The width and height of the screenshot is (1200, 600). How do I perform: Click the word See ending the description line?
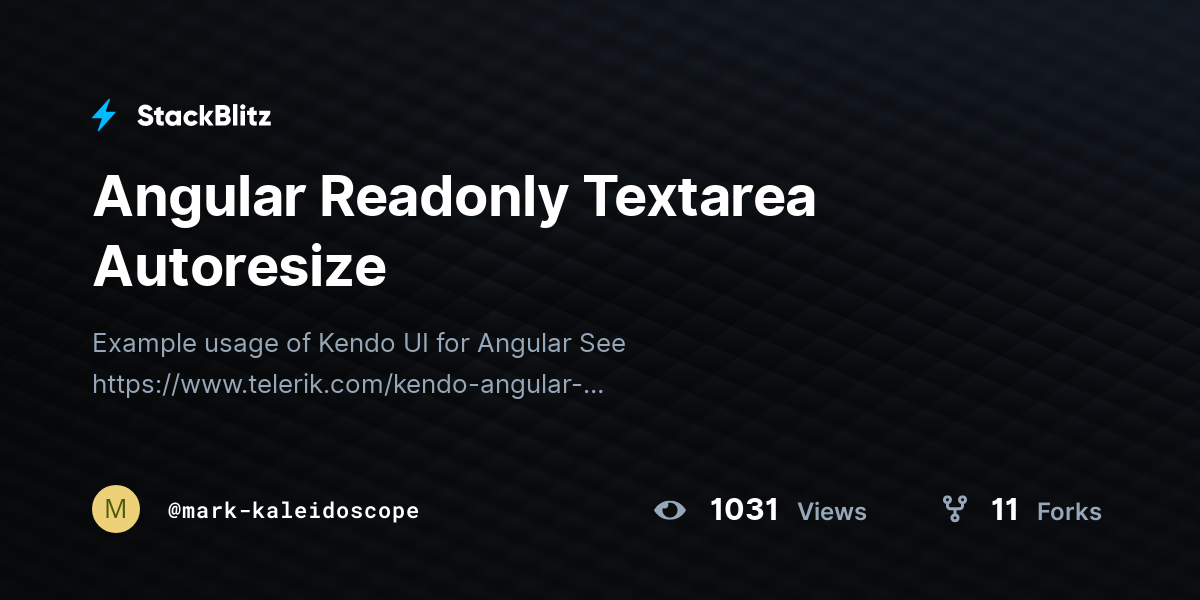coord(603,343)
